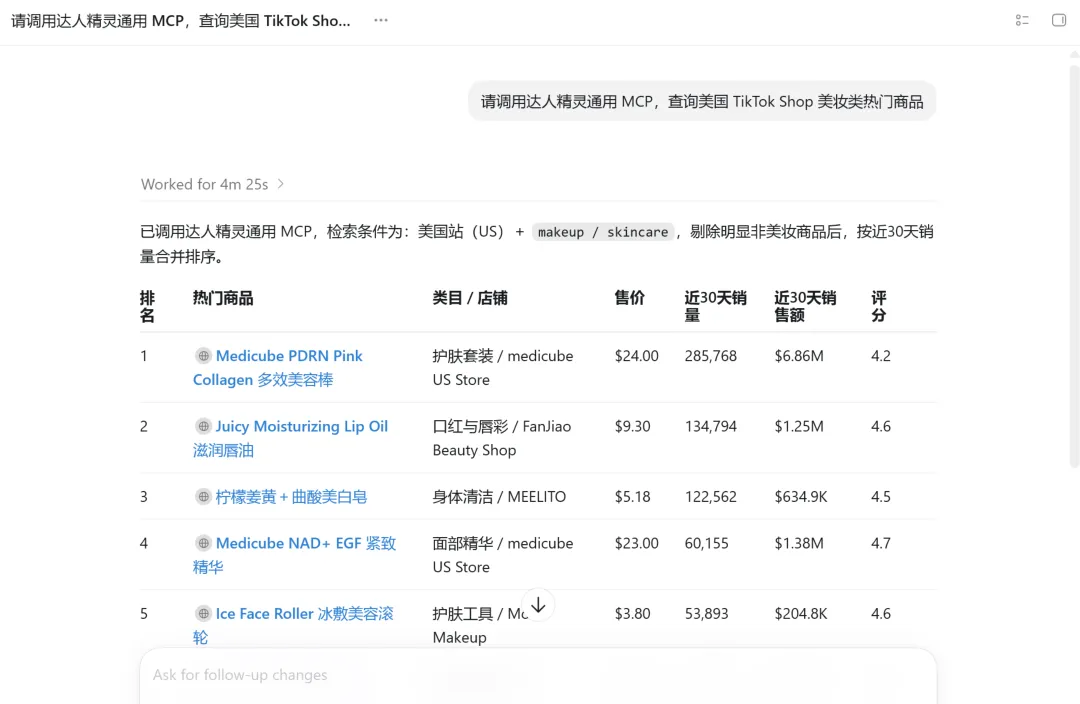Click the conversation title at top
This screenshot has width=1080, height=704.
pyautogui.click(x=180, y=21)
